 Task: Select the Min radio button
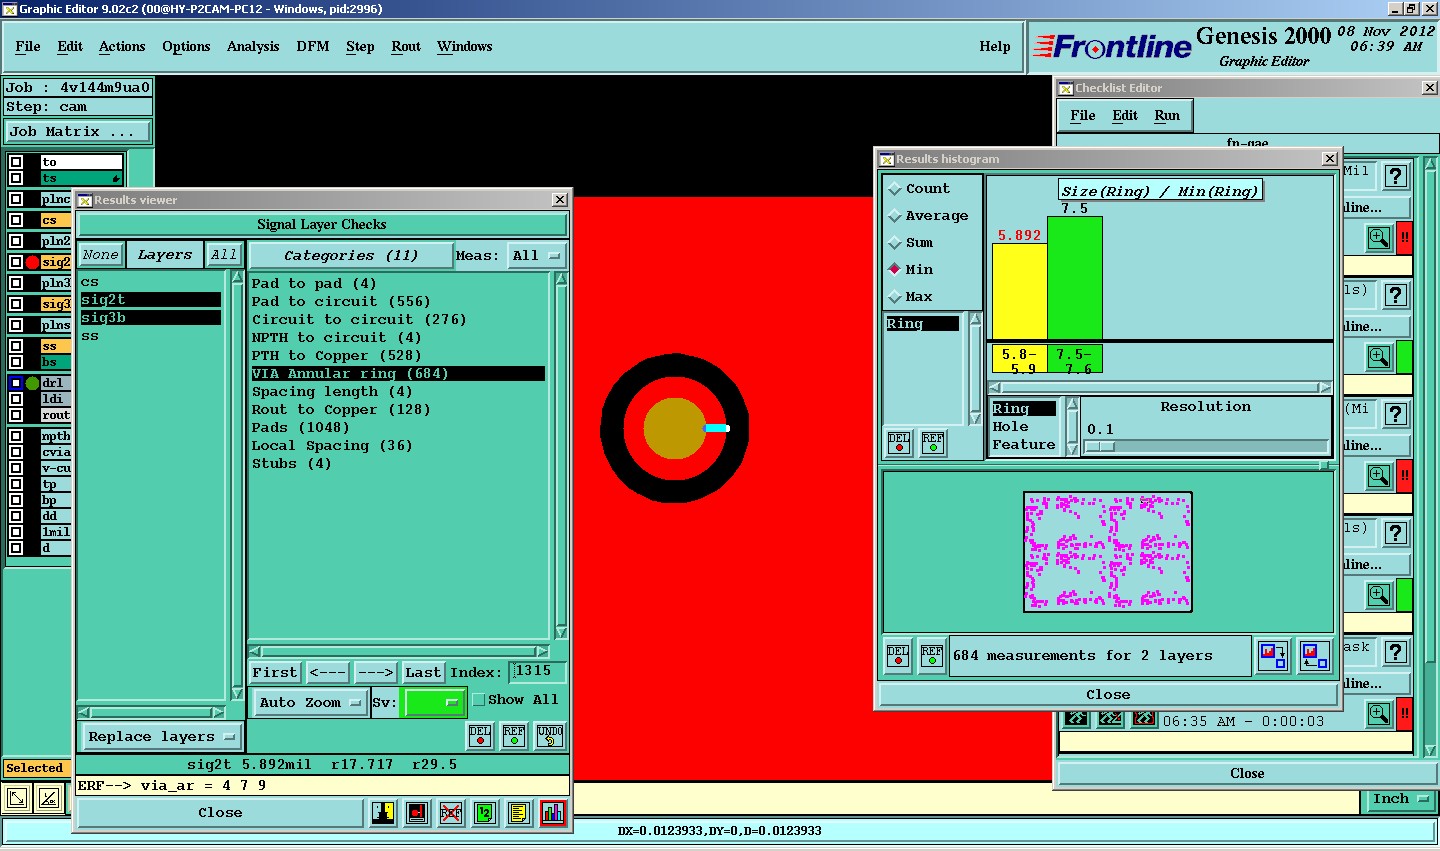pos(895,269)
